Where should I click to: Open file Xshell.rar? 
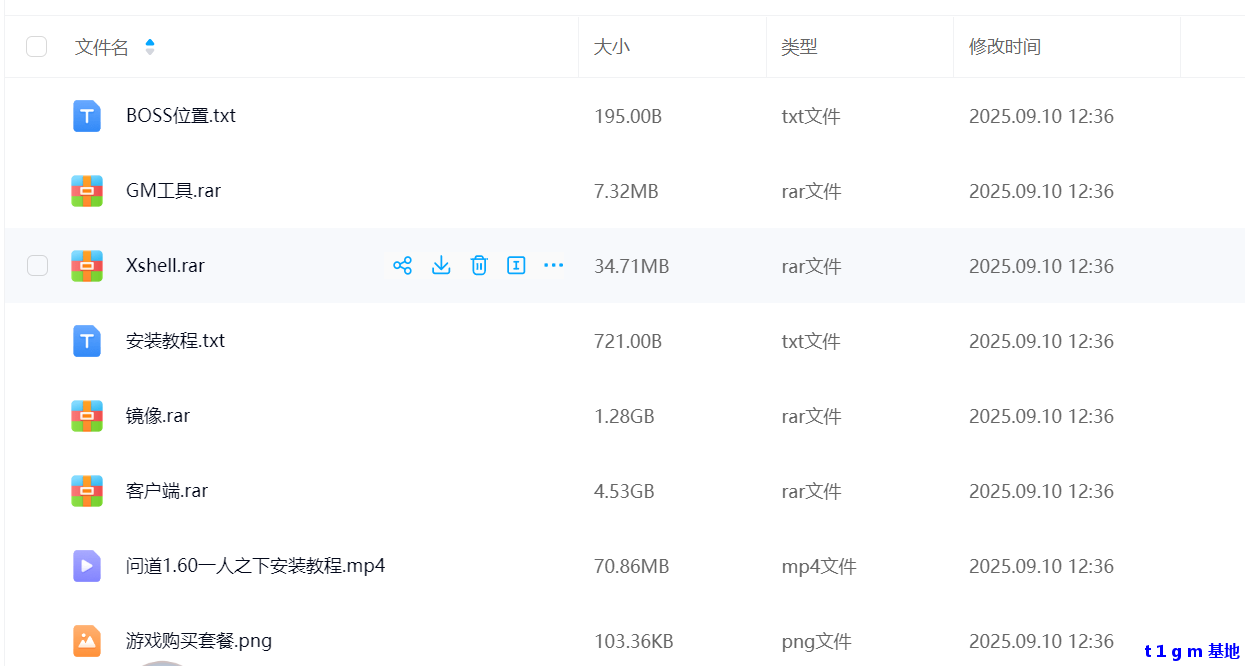166,265
